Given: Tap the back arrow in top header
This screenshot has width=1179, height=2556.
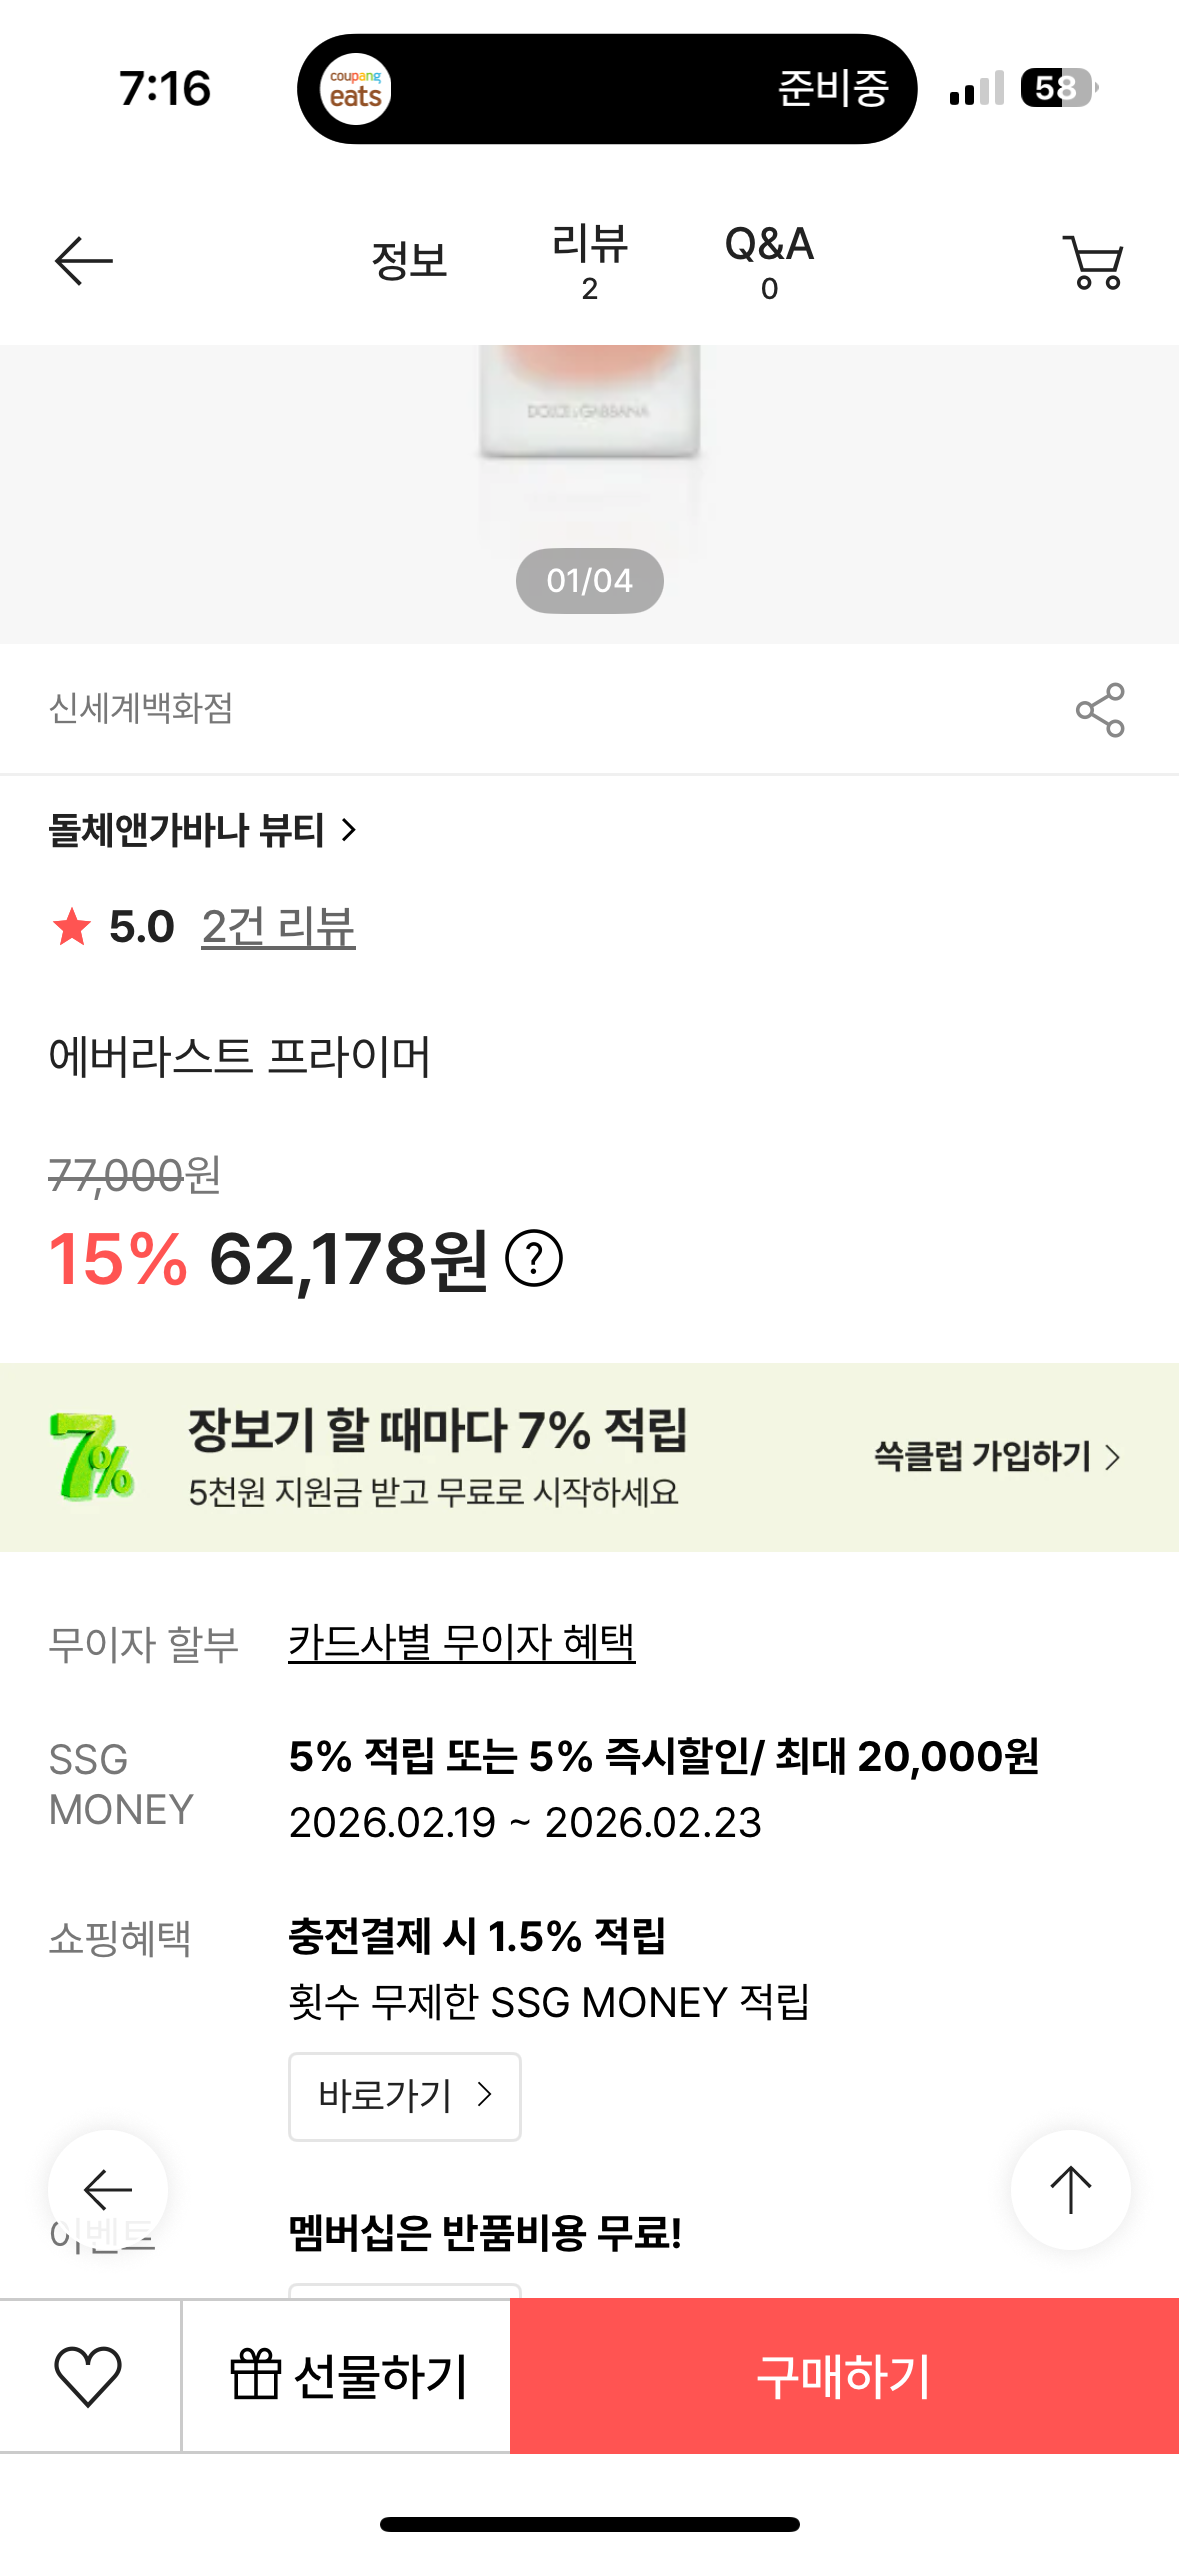Looking at the screenshot, I should [x=83, y=262].
